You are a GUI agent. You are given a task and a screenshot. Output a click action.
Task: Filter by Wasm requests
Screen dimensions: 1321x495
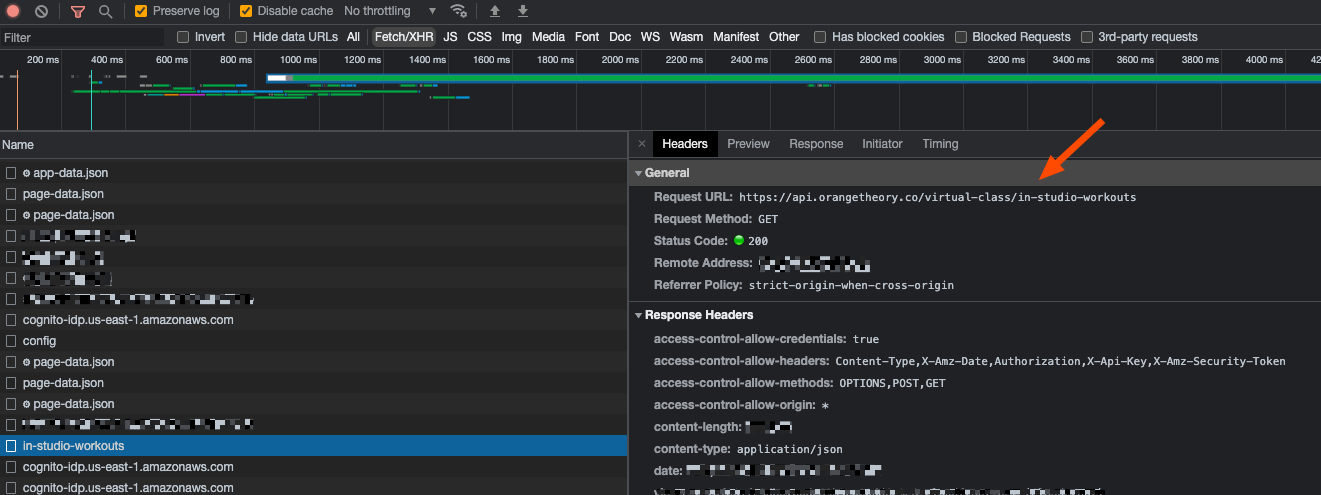point(686,37)
